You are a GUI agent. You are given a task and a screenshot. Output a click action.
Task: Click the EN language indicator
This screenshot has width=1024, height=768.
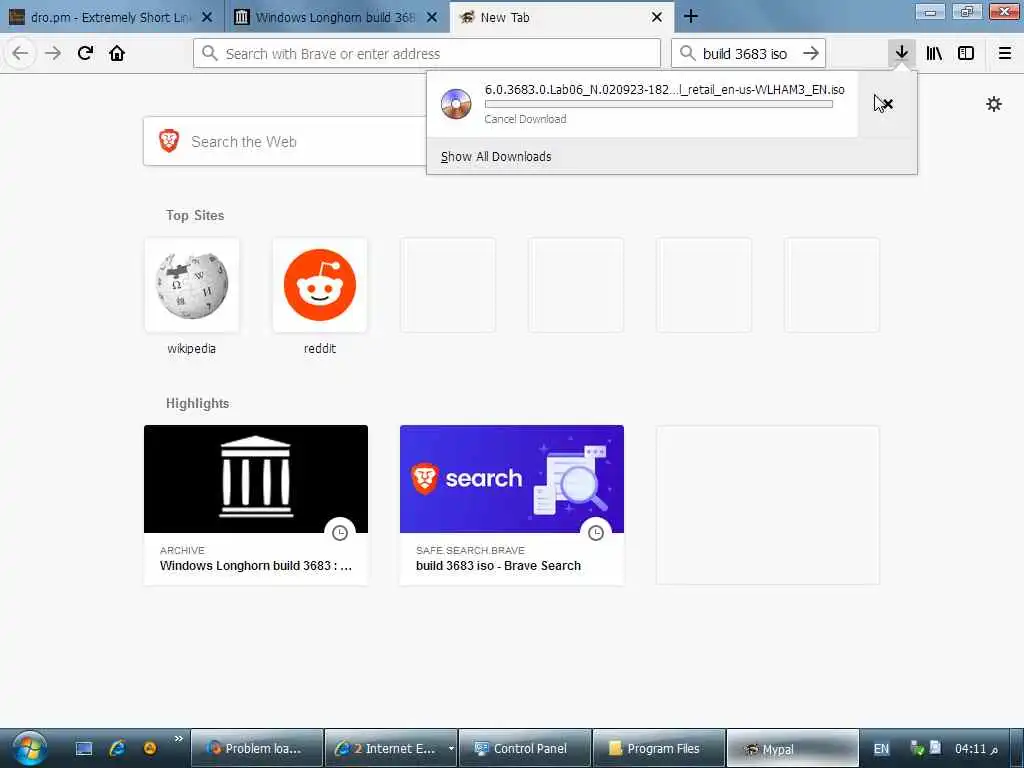coord(881,748)
